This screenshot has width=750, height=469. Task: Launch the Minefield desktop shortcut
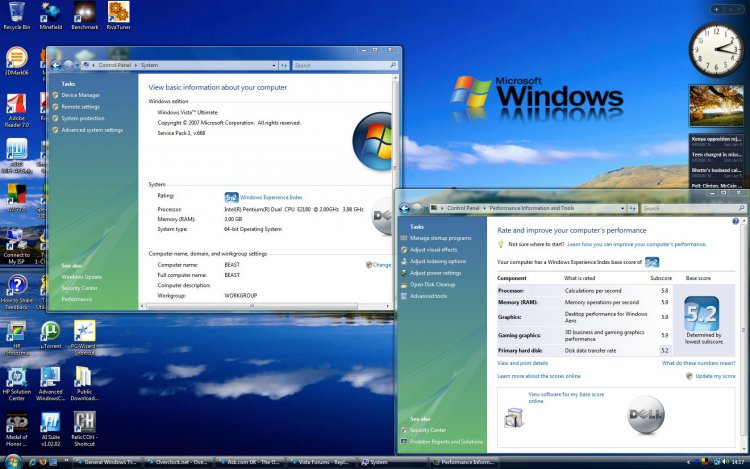pyautogui.click(x=51, y=15)
